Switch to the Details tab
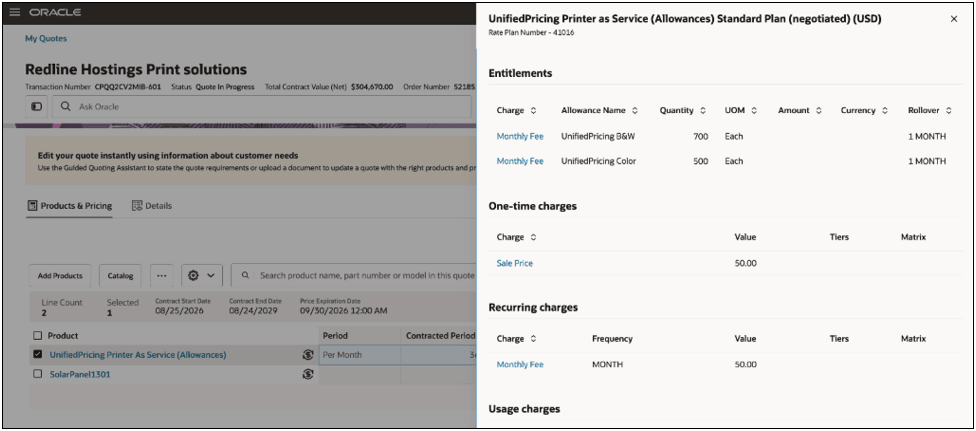The width and height of the screenshot is (976, 431). click(152, 206)
